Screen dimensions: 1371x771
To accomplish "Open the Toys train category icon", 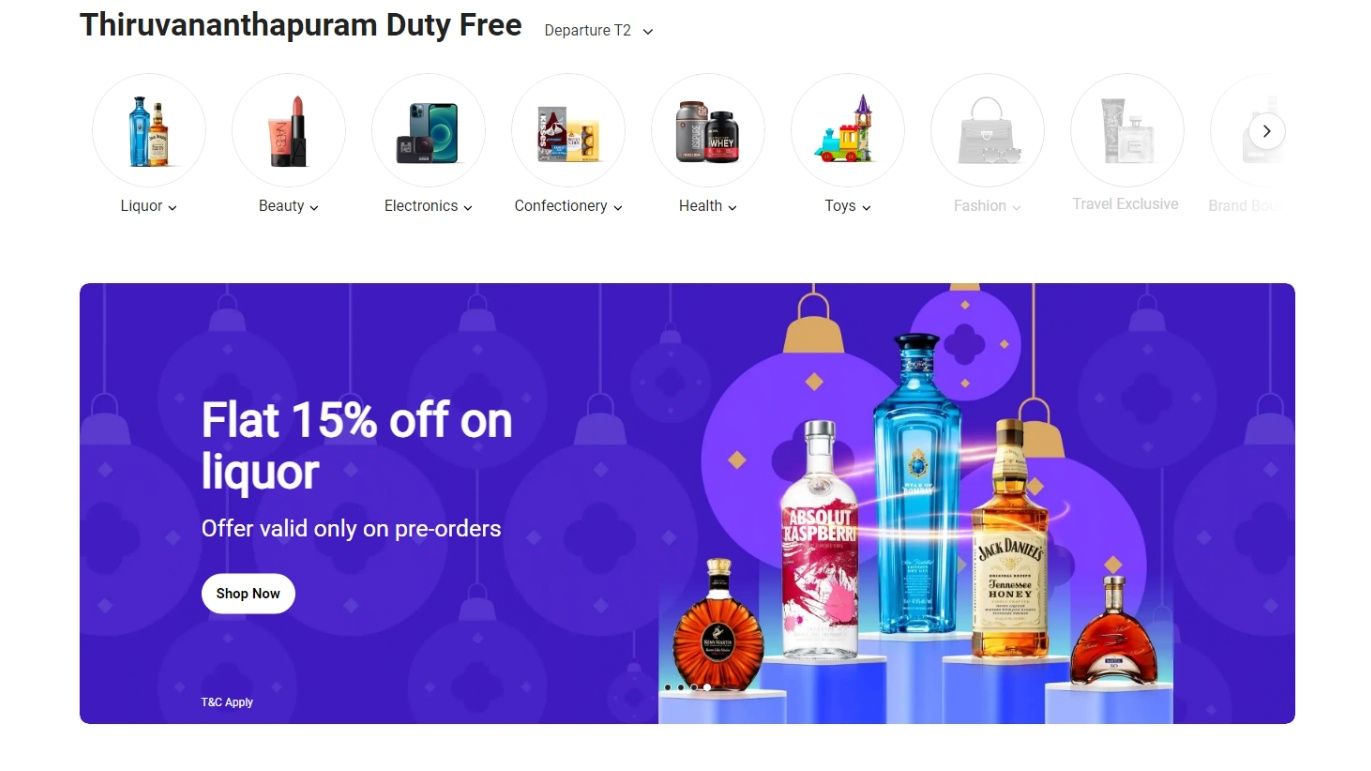I will tap(848, 131).
